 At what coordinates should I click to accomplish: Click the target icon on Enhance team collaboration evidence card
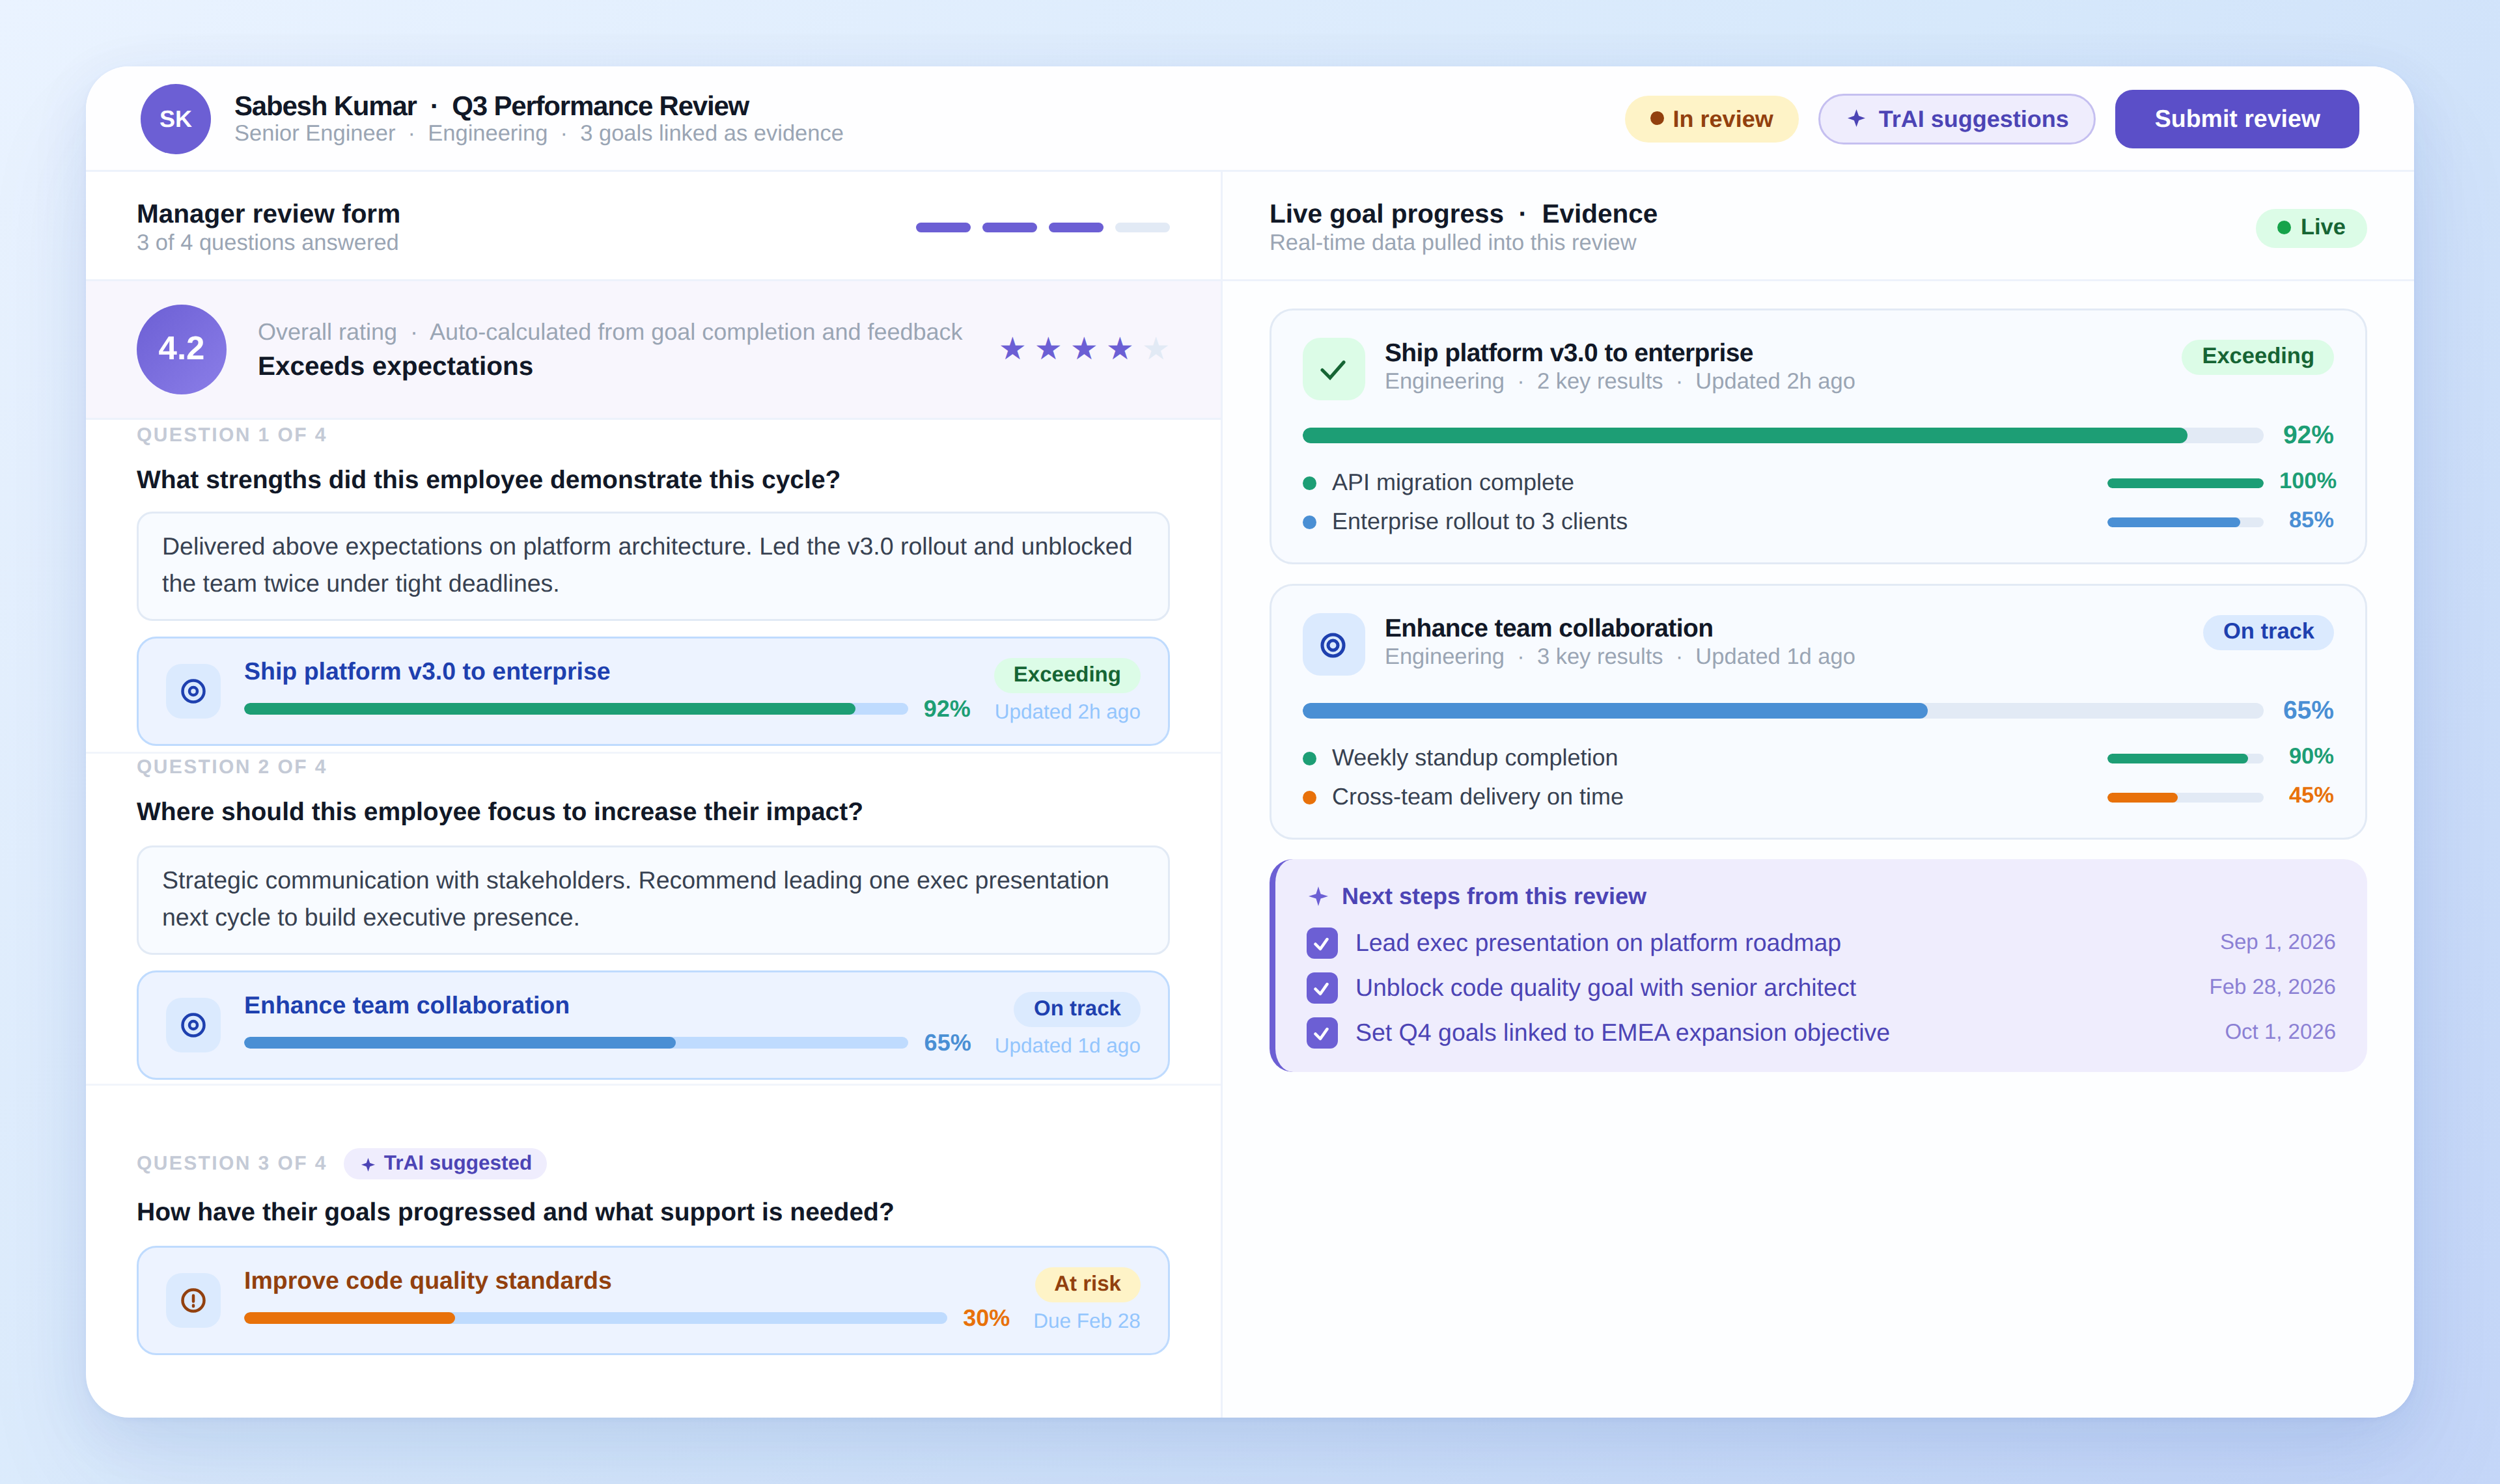click(1333, 645)
